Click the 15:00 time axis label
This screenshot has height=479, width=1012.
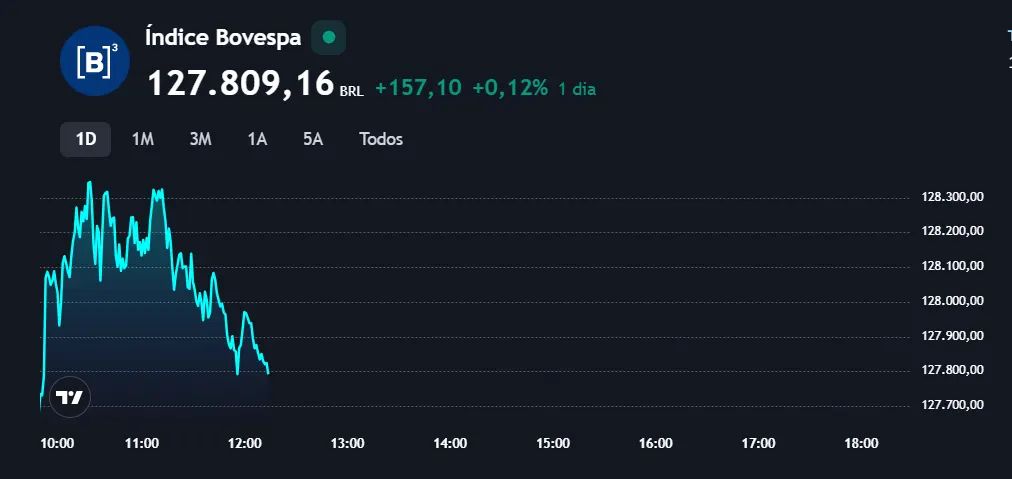(553, 443)
